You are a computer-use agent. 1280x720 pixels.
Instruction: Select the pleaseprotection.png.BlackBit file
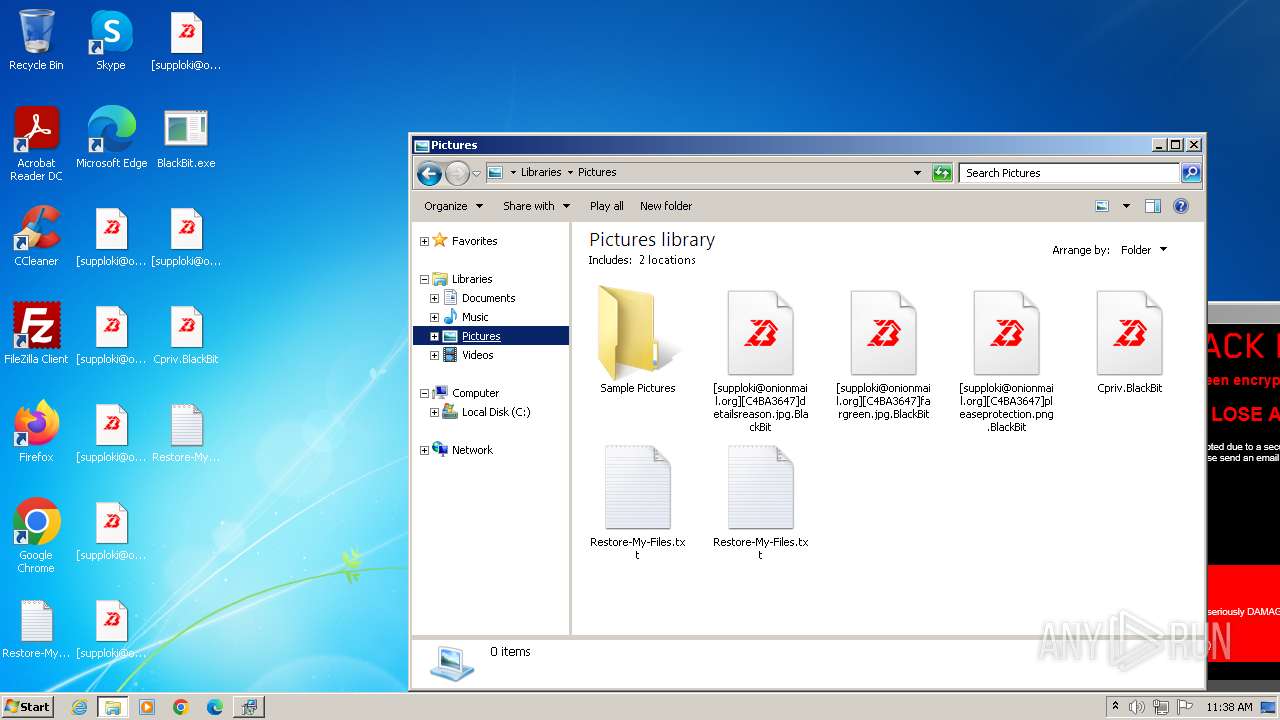click(1006, 361)
